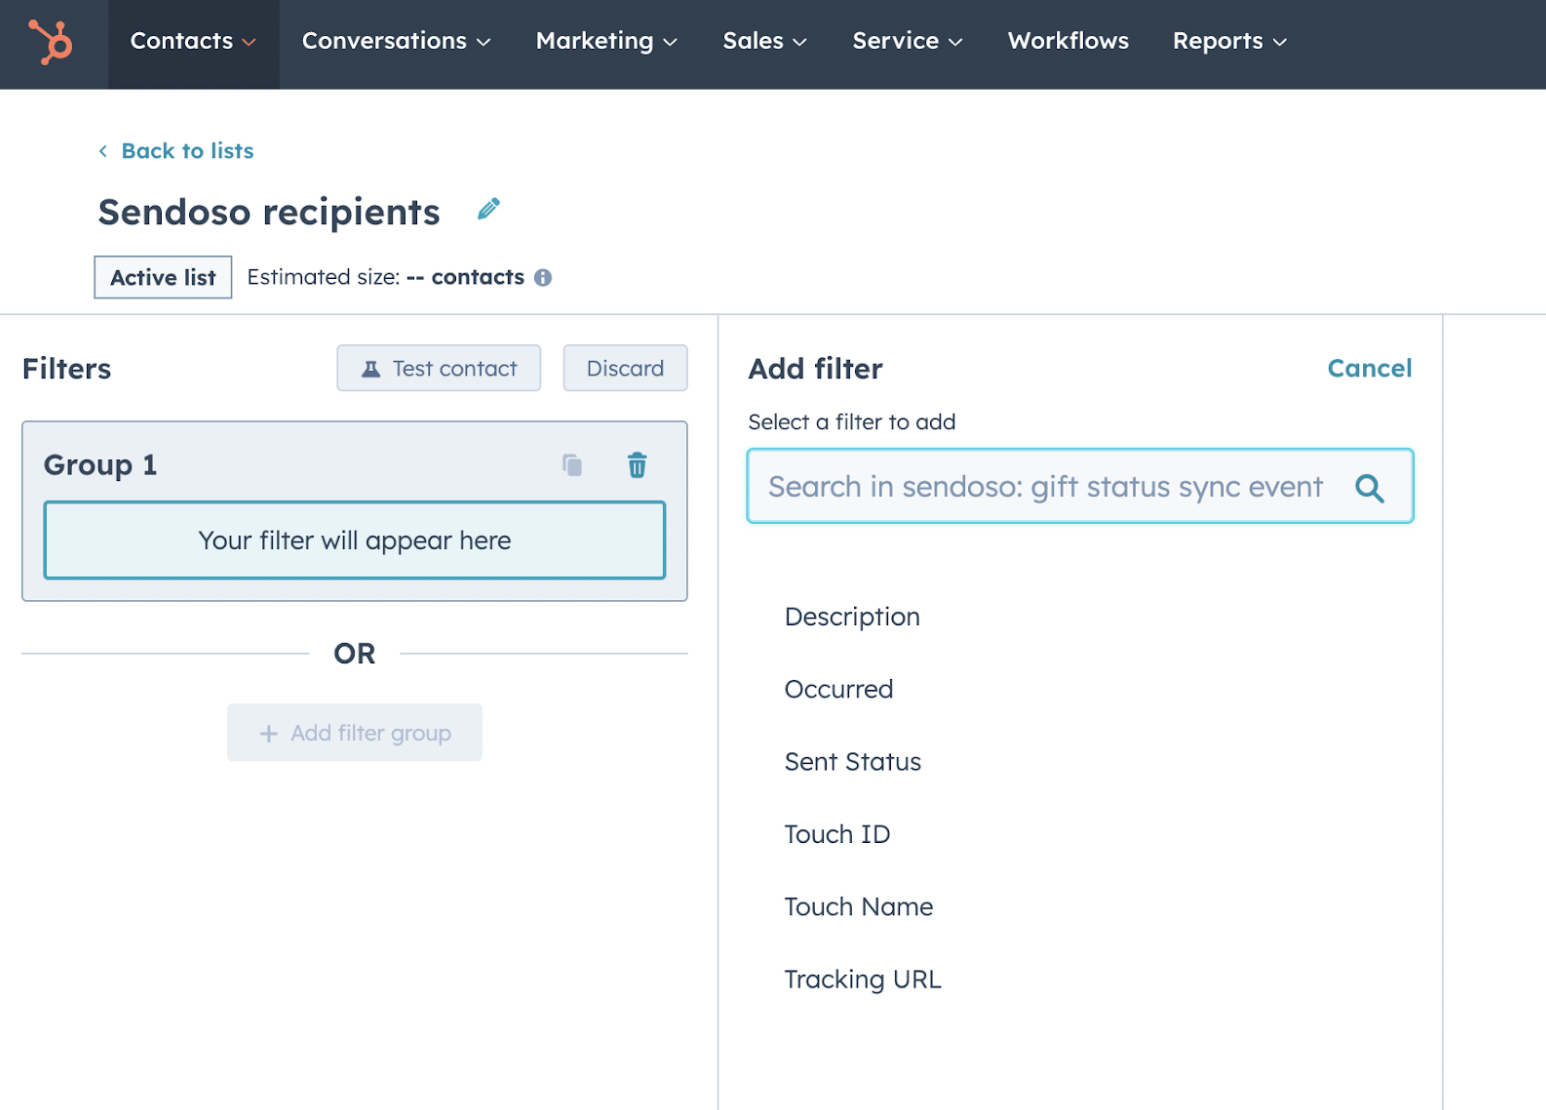The image size is (1546, 1110).
Task: Select the Sent Status filter property
Action: (853, 761)
